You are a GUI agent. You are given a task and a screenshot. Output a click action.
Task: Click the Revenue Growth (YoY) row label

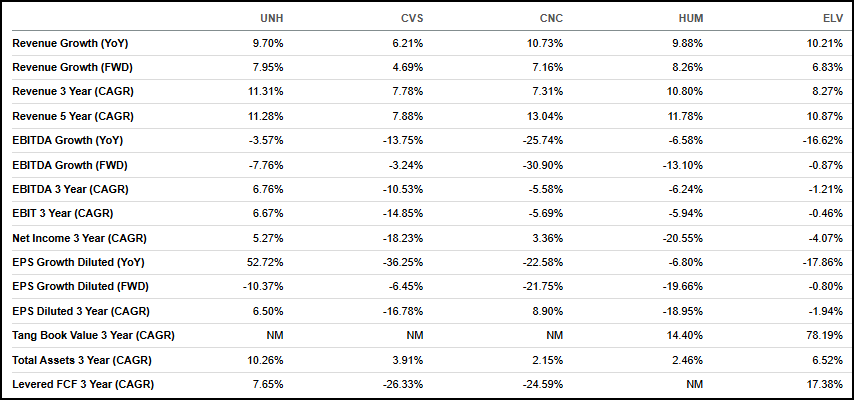pos(70,43)
